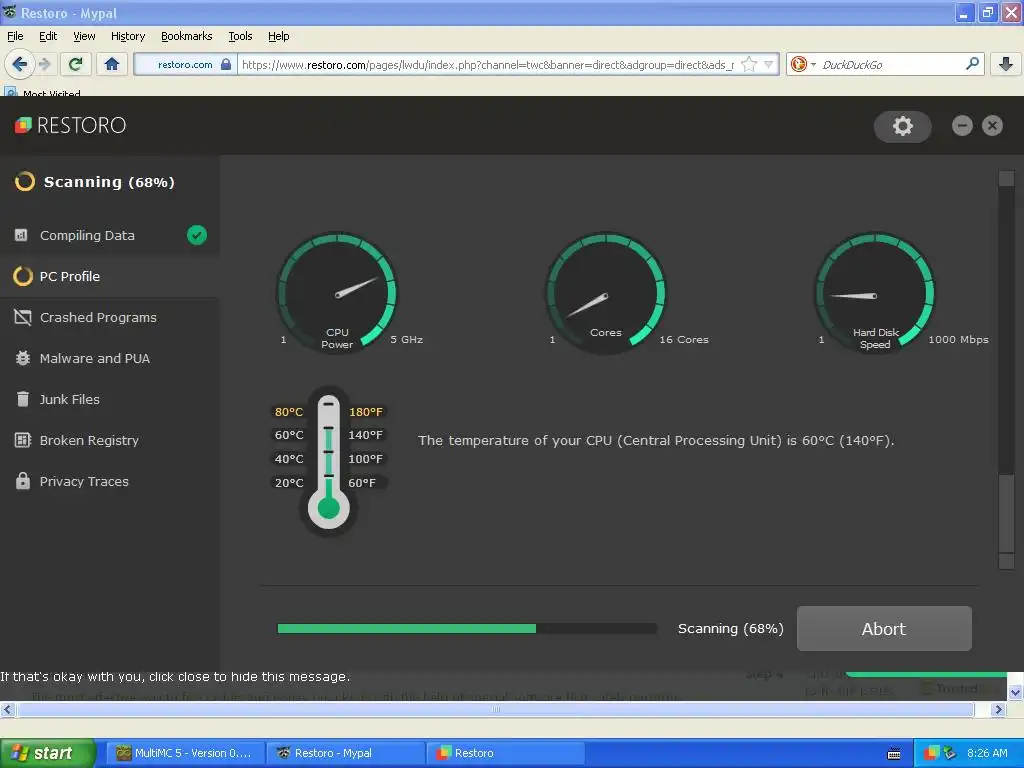Screen dimensions: 1024x768
Task: Click the Hard Disk Speed gauge
Action: click(875, 293)
